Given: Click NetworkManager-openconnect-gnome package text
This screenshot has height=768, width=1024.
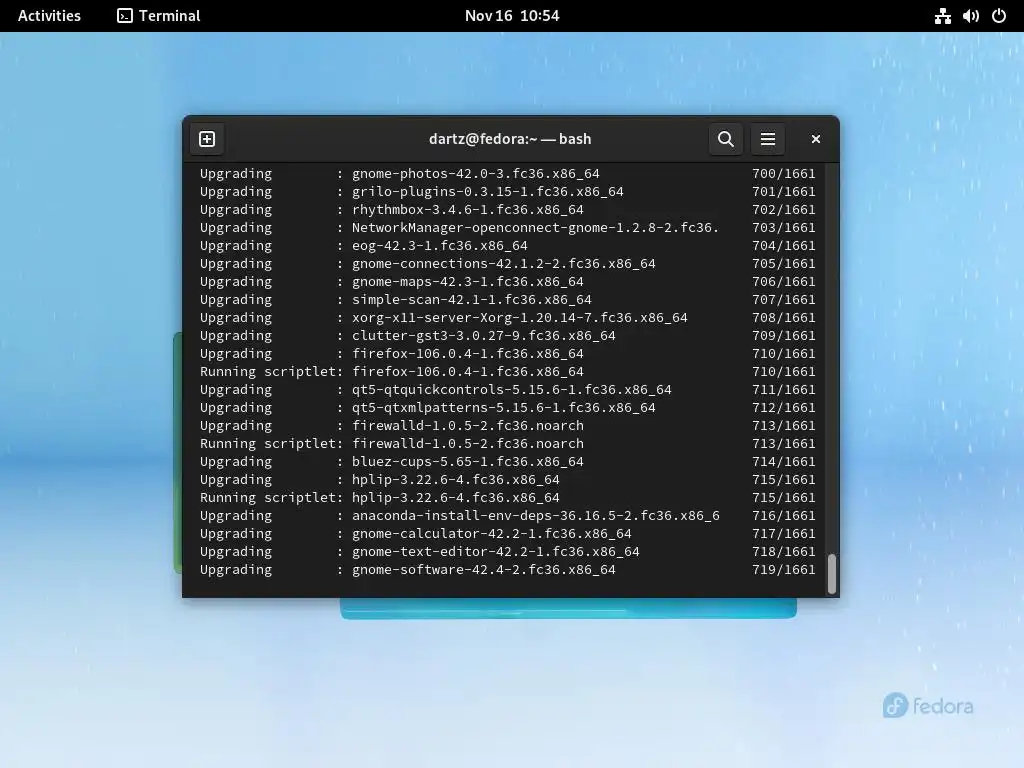Looking at the screenshot, I should (536, 227).
